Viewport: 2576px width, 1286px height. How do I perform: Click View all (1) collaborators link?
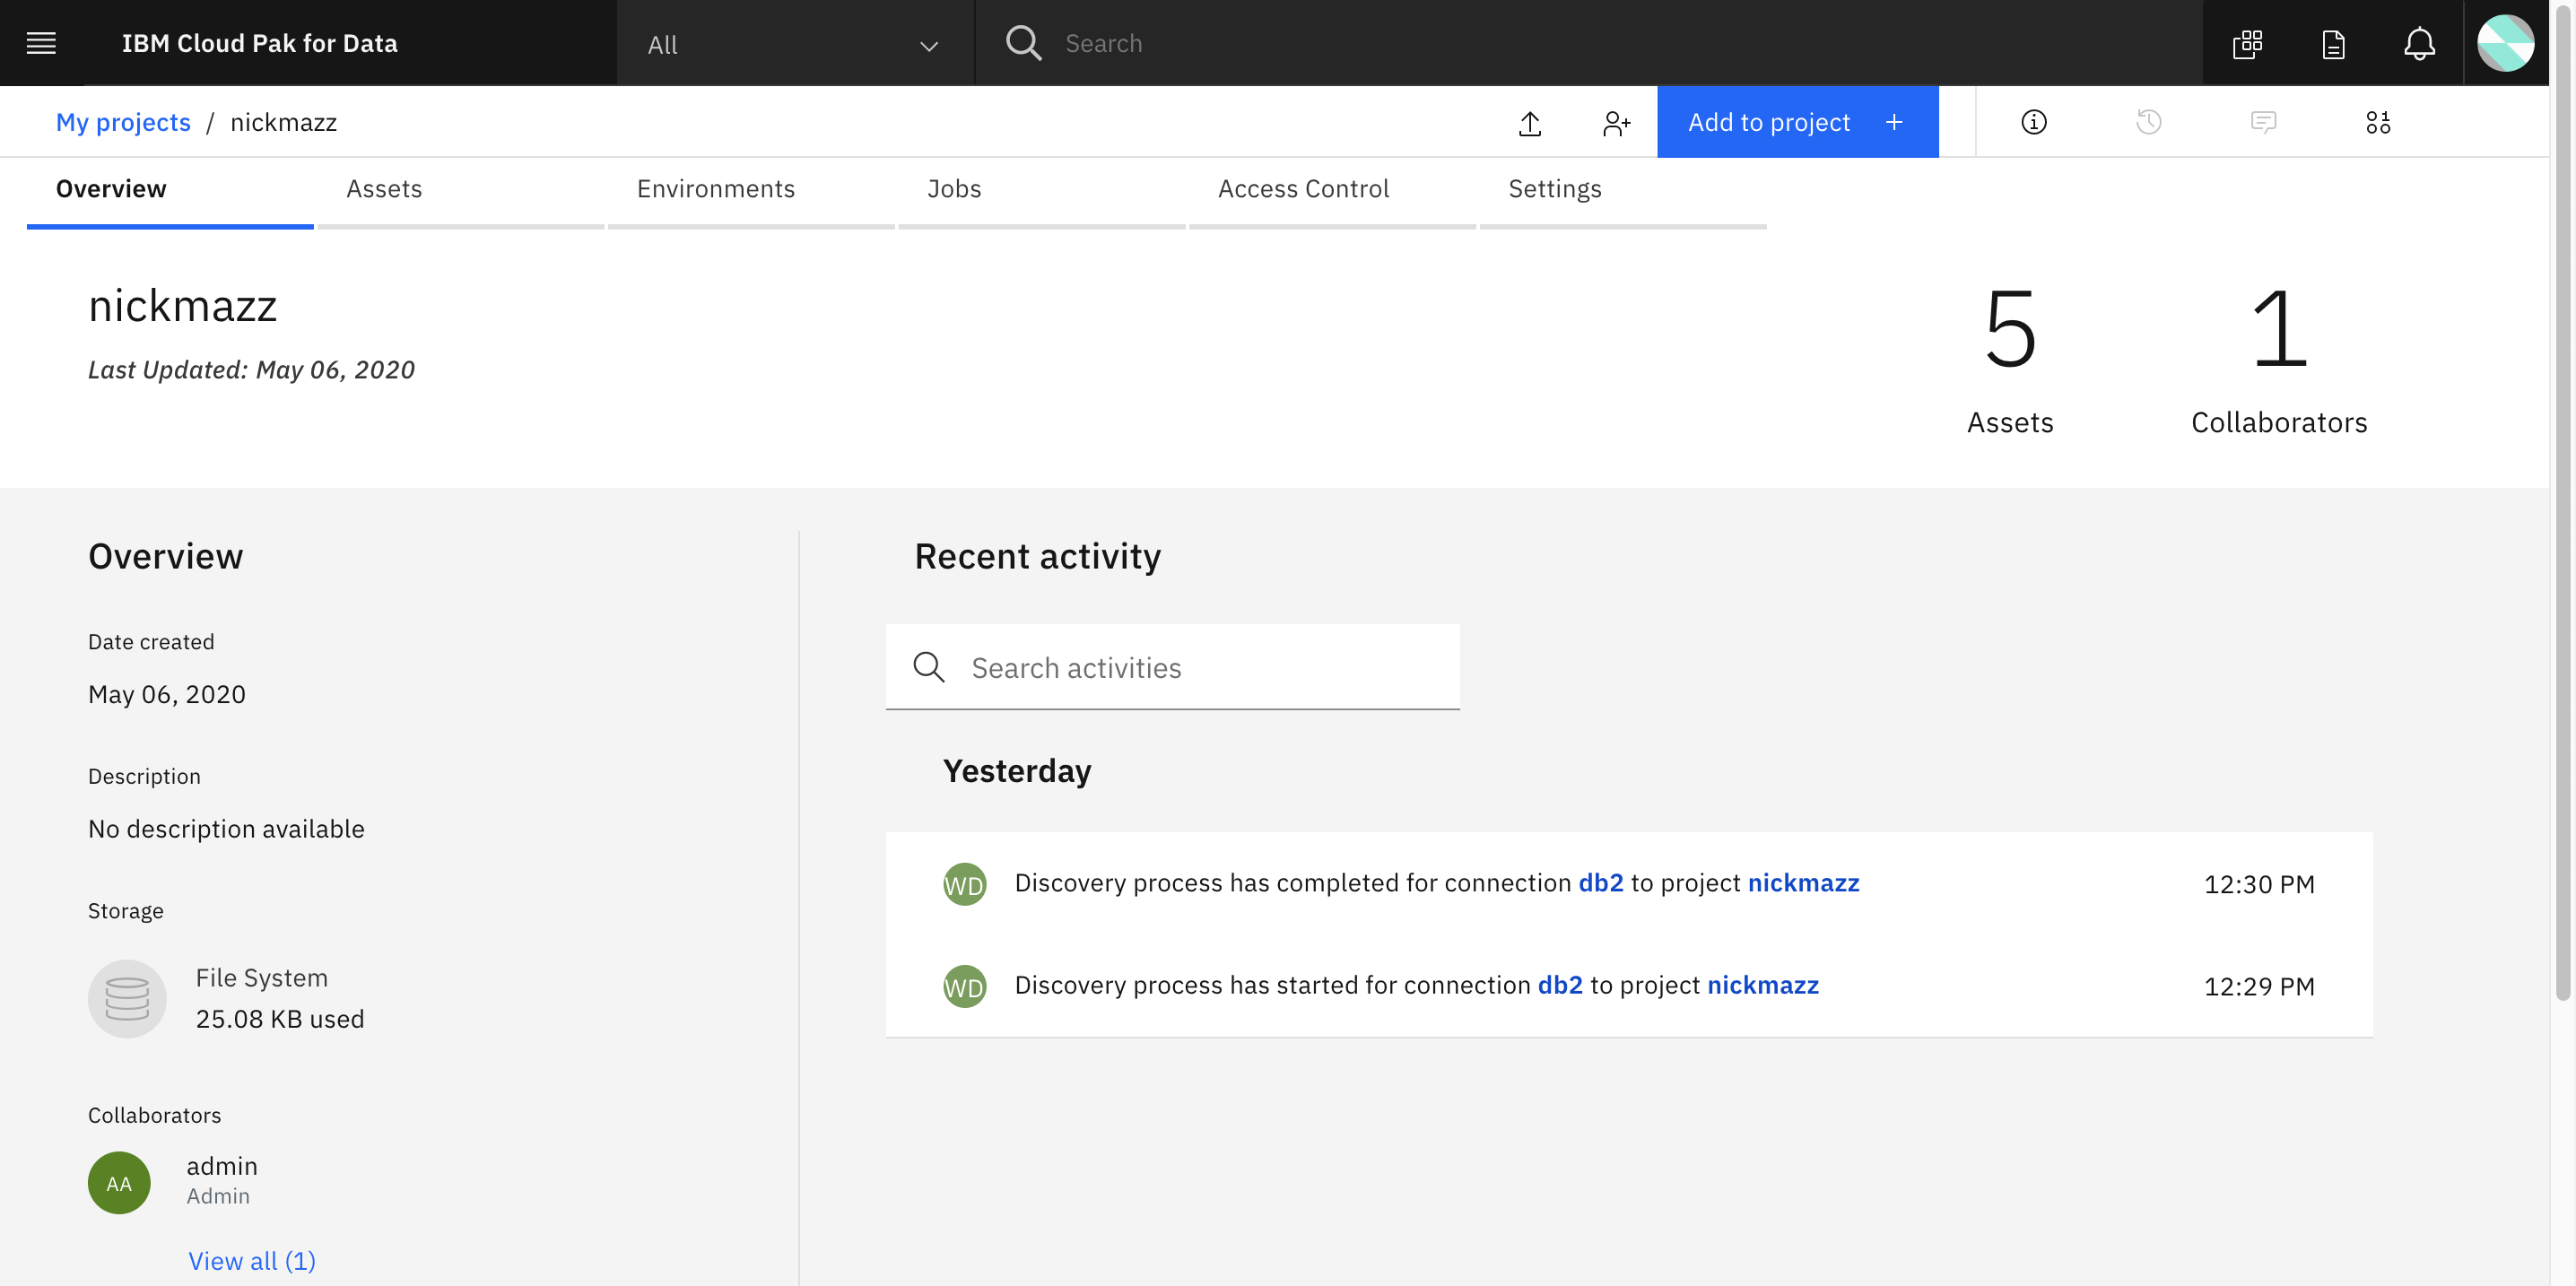(252, 1260)
